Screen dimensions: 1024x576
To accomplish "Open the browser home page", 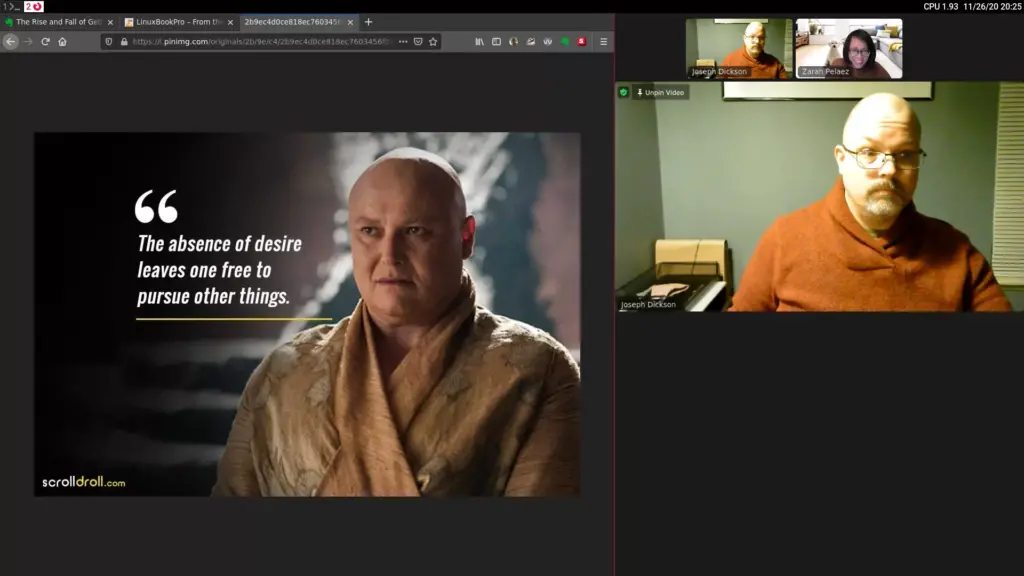I will (x=62, y=41).
